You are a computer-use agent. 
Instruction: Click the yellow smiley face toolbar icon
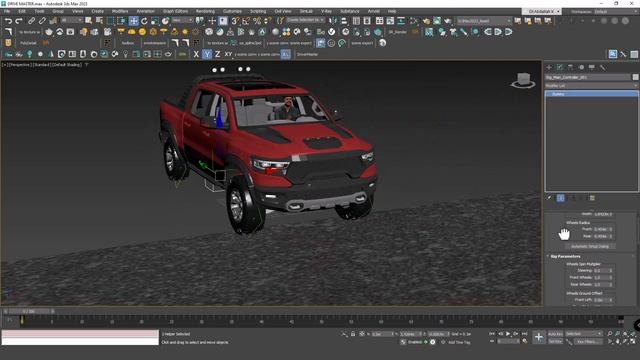pyautogui.click(x=142, y=32)
